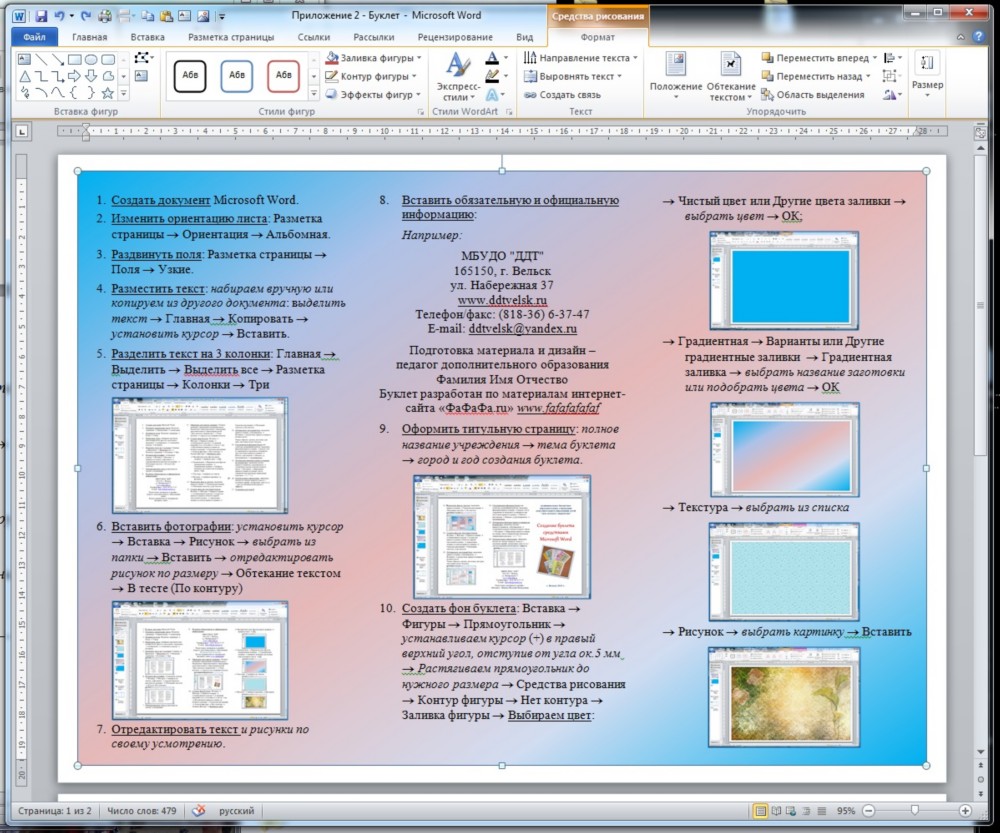Open WordArt Экспресс-стили gallery
This screenshot has width=1000, height=833.
click(458, 77)
